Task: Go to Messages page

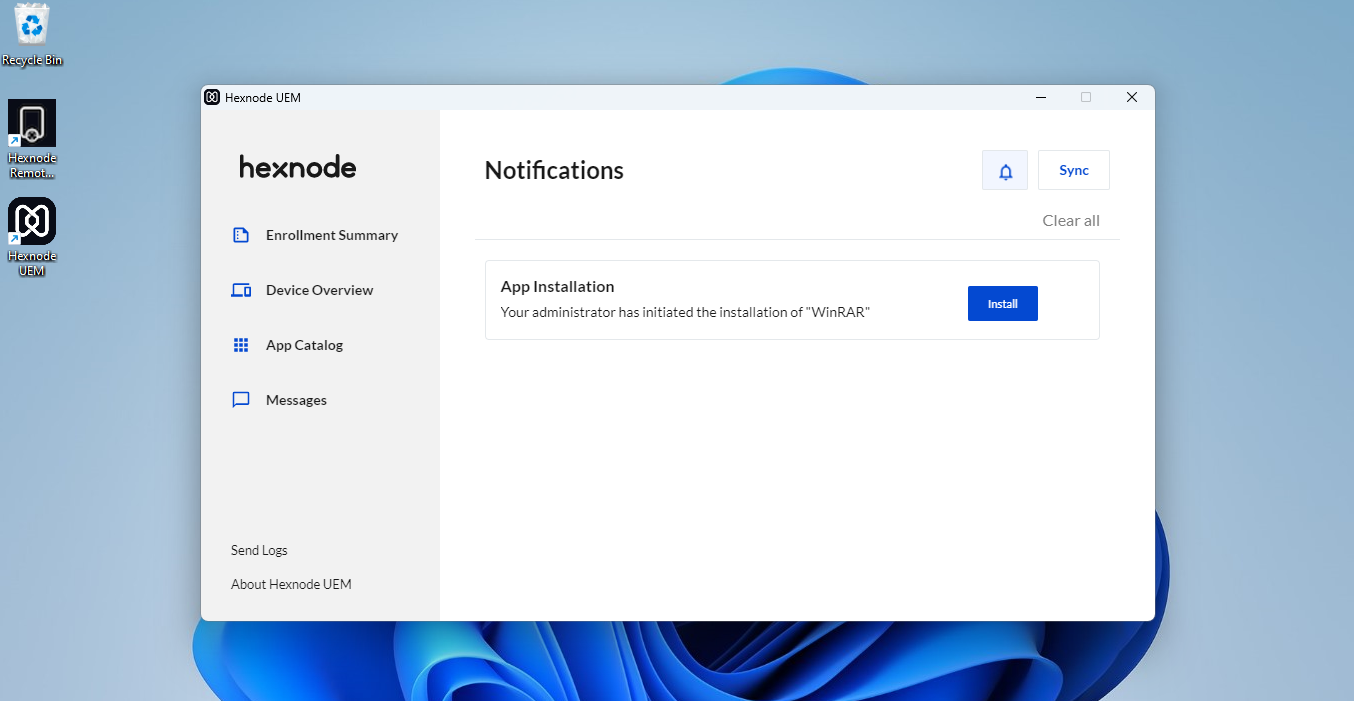Action: [x=296, y=400]
